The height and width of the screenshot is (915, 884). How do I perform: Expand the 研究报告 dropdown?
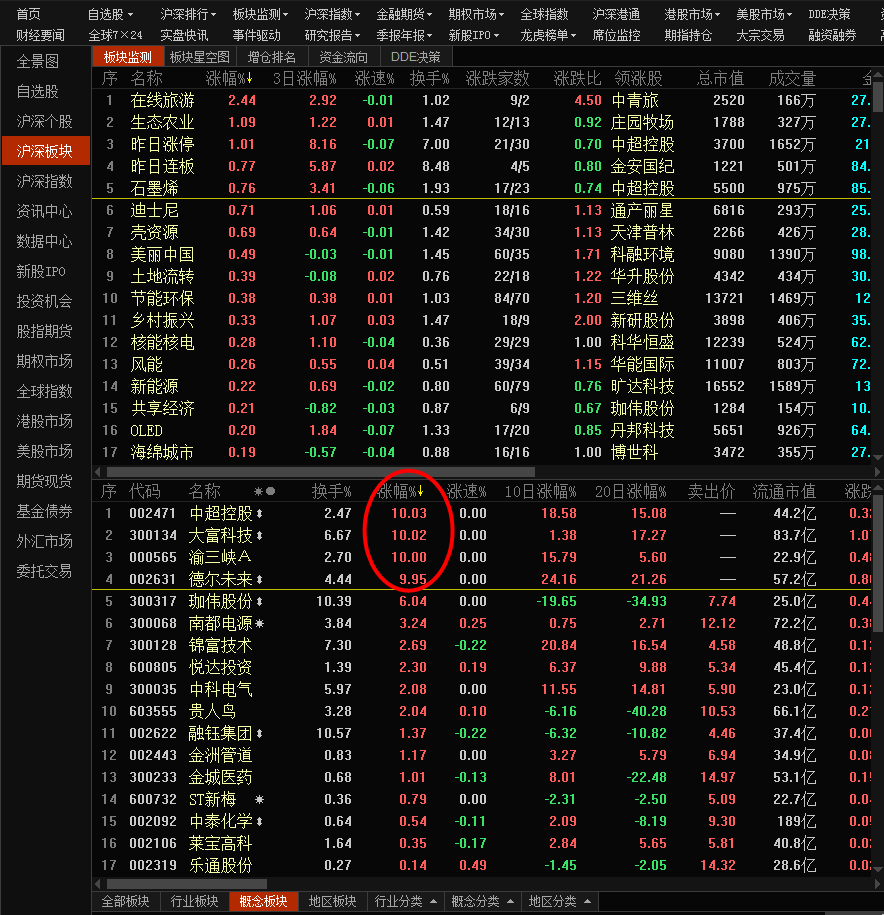pos(332,36)
